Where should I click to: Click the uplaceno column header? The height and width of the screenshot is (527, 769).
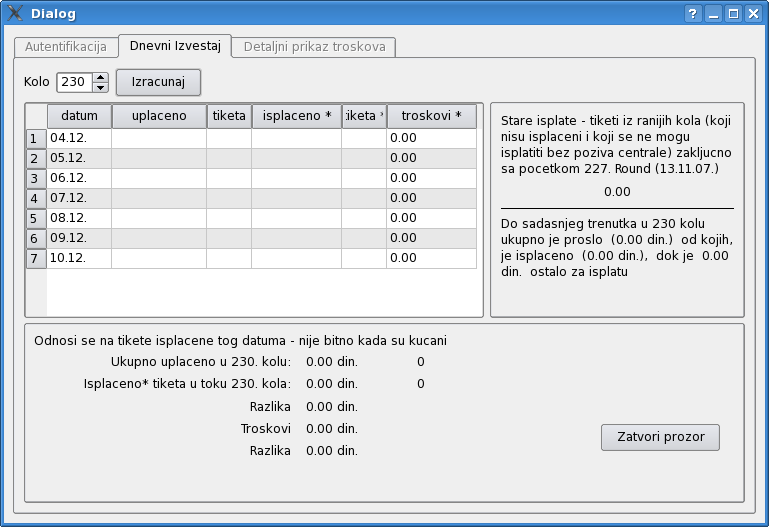click(159, 116)
